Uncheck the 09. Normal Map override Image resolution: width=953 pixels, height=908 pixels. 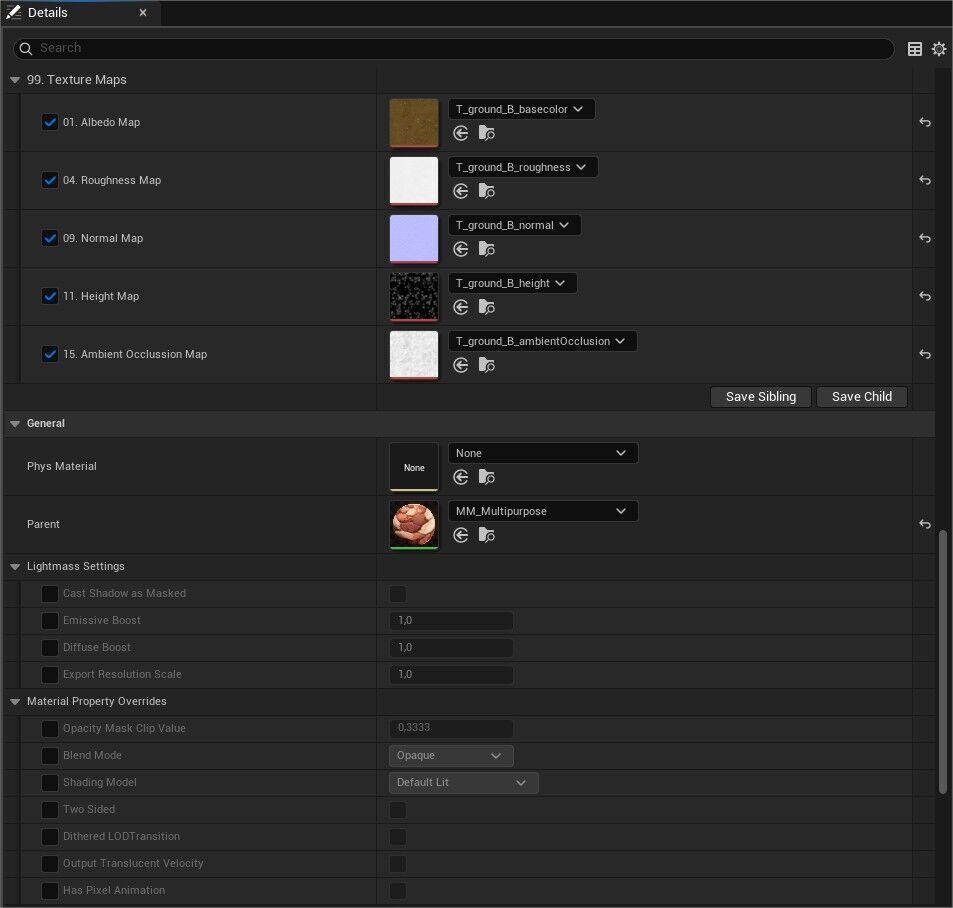[x=50, y=238]
